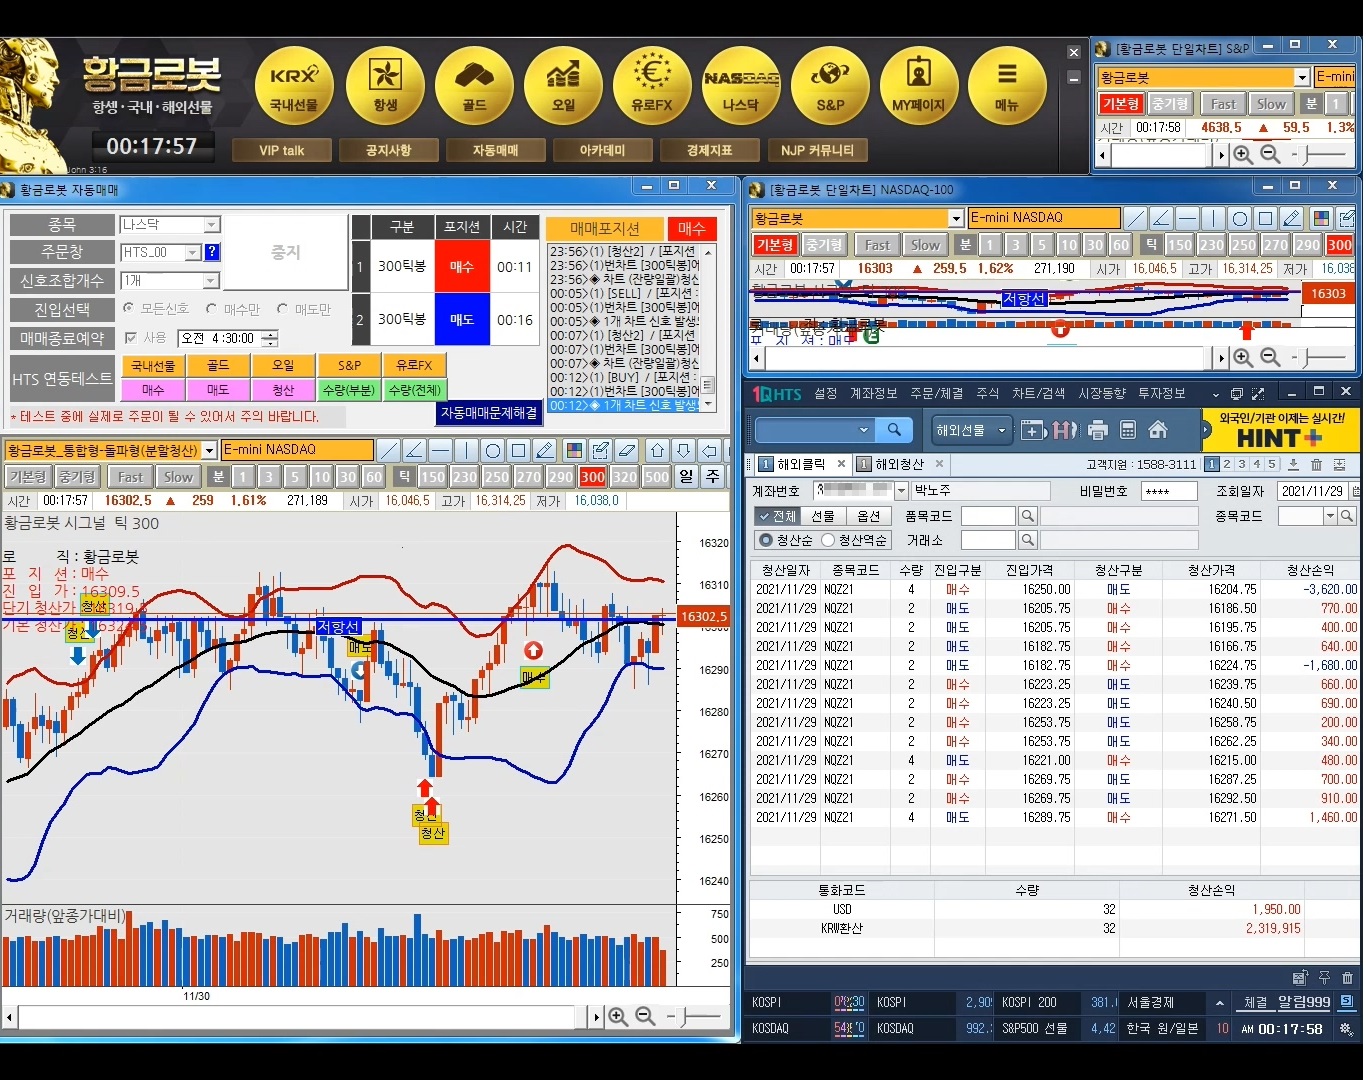Select horizontal line tool in main chart
The width and height of the screenshot is (1366, 1080).
[x=440, y=450]
